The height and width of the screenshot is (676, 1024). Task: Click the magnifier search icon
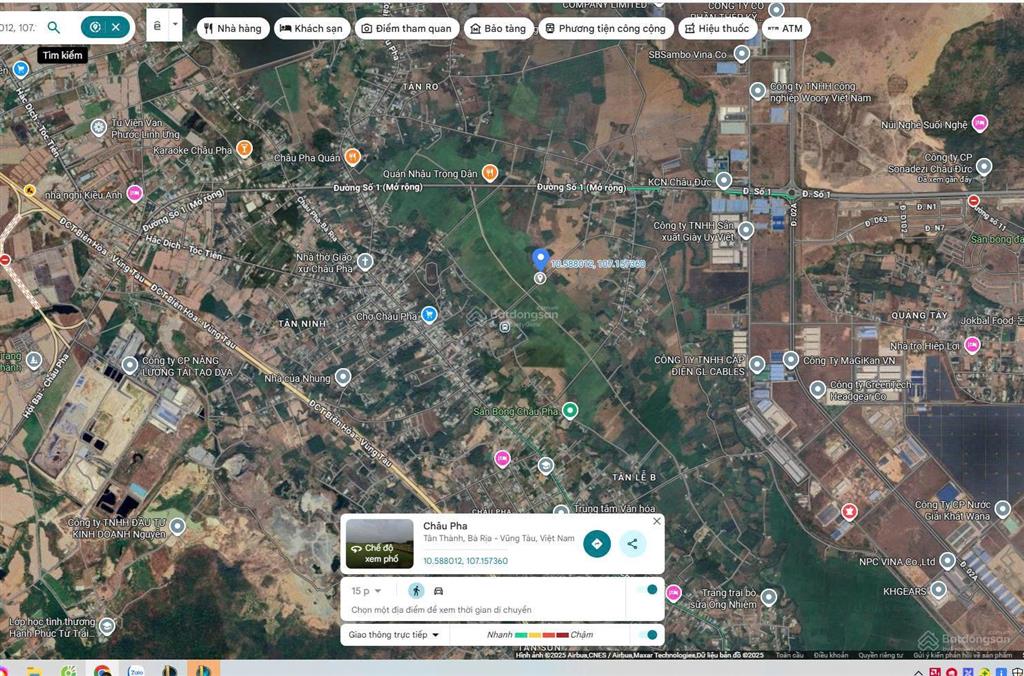pyautogui.click(x=54, y=27)
